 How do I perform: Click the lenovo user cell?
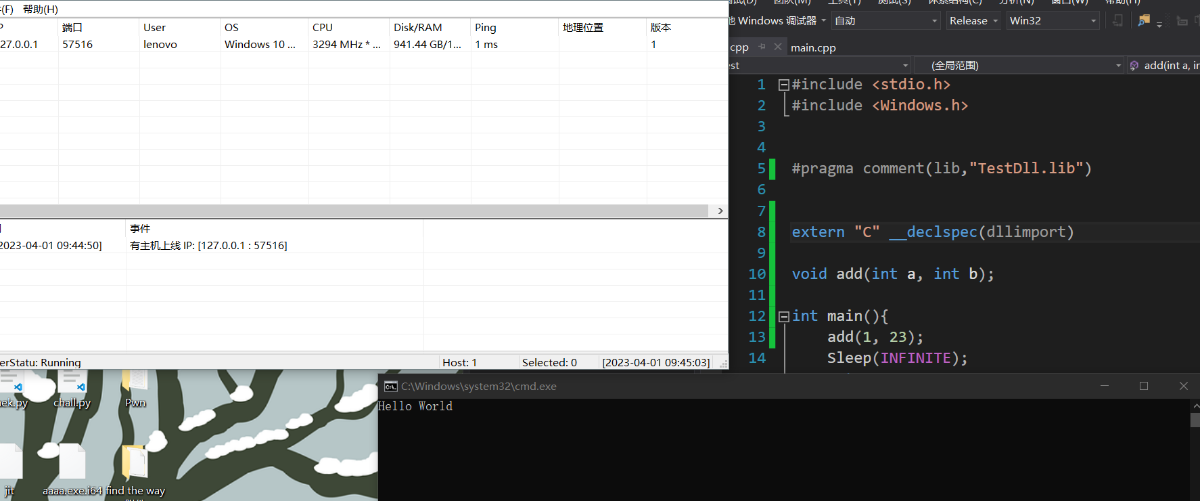[160, 44]
